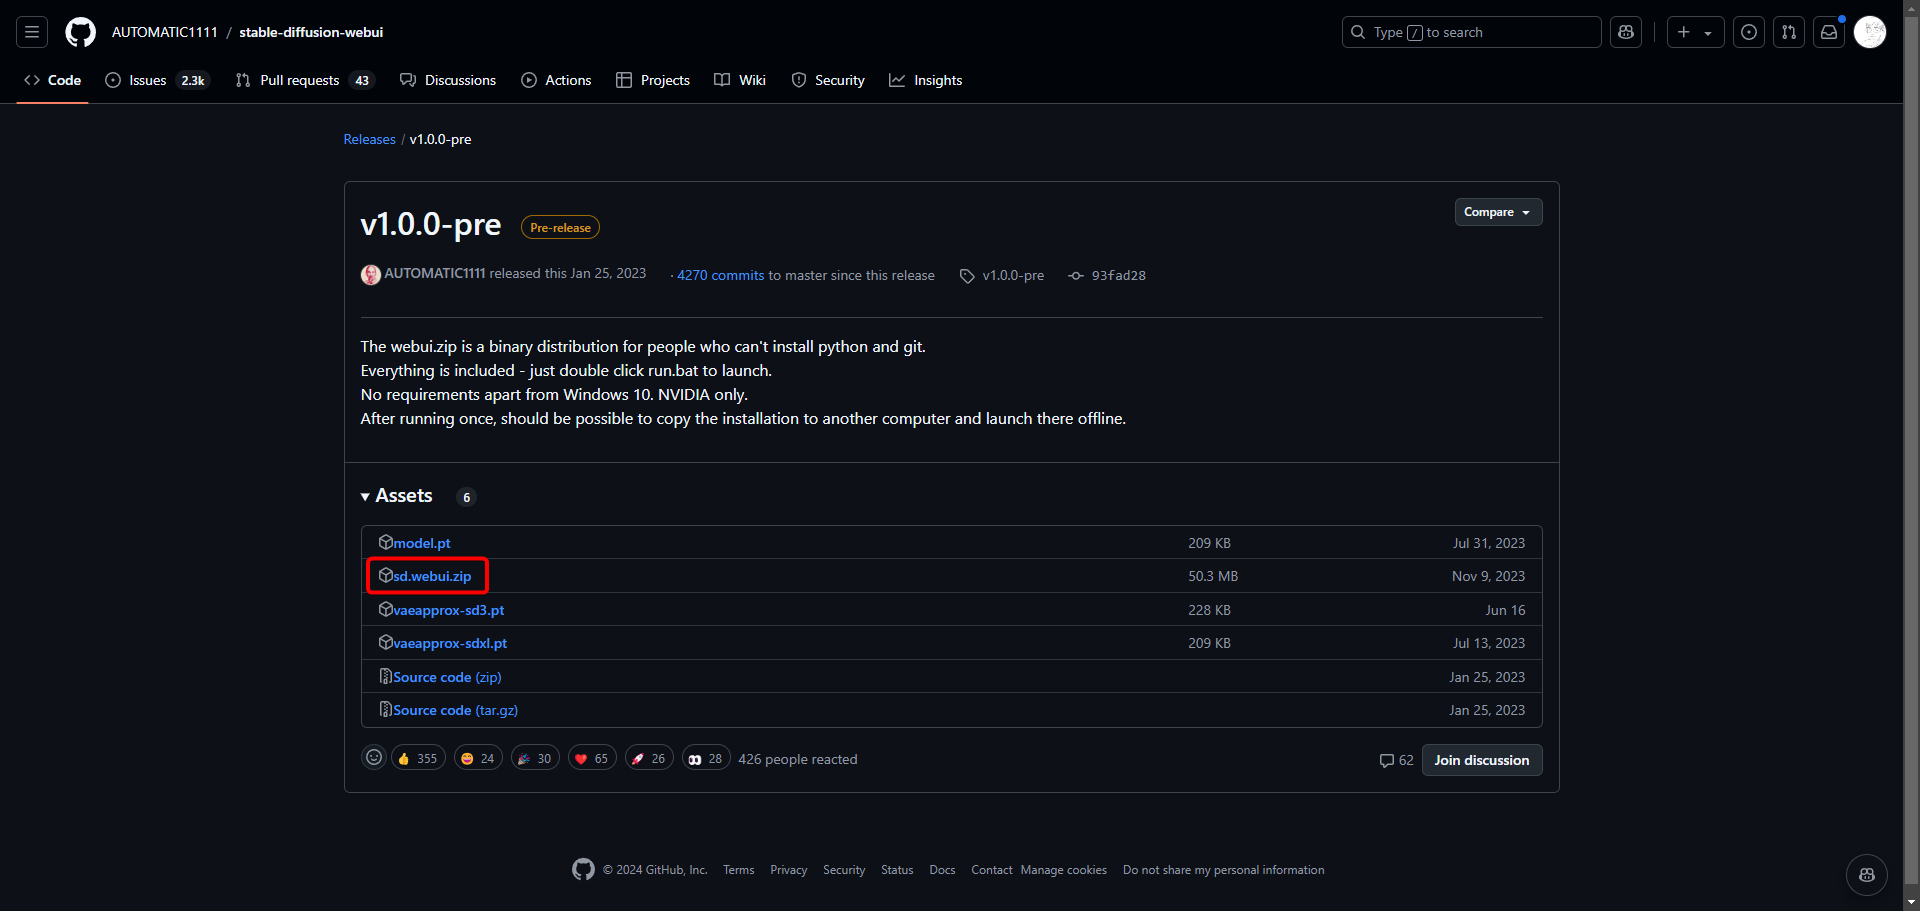Toggle the thumbs up reaction (355)
This screenshot has width=1920, height=911.
point(418,759)
